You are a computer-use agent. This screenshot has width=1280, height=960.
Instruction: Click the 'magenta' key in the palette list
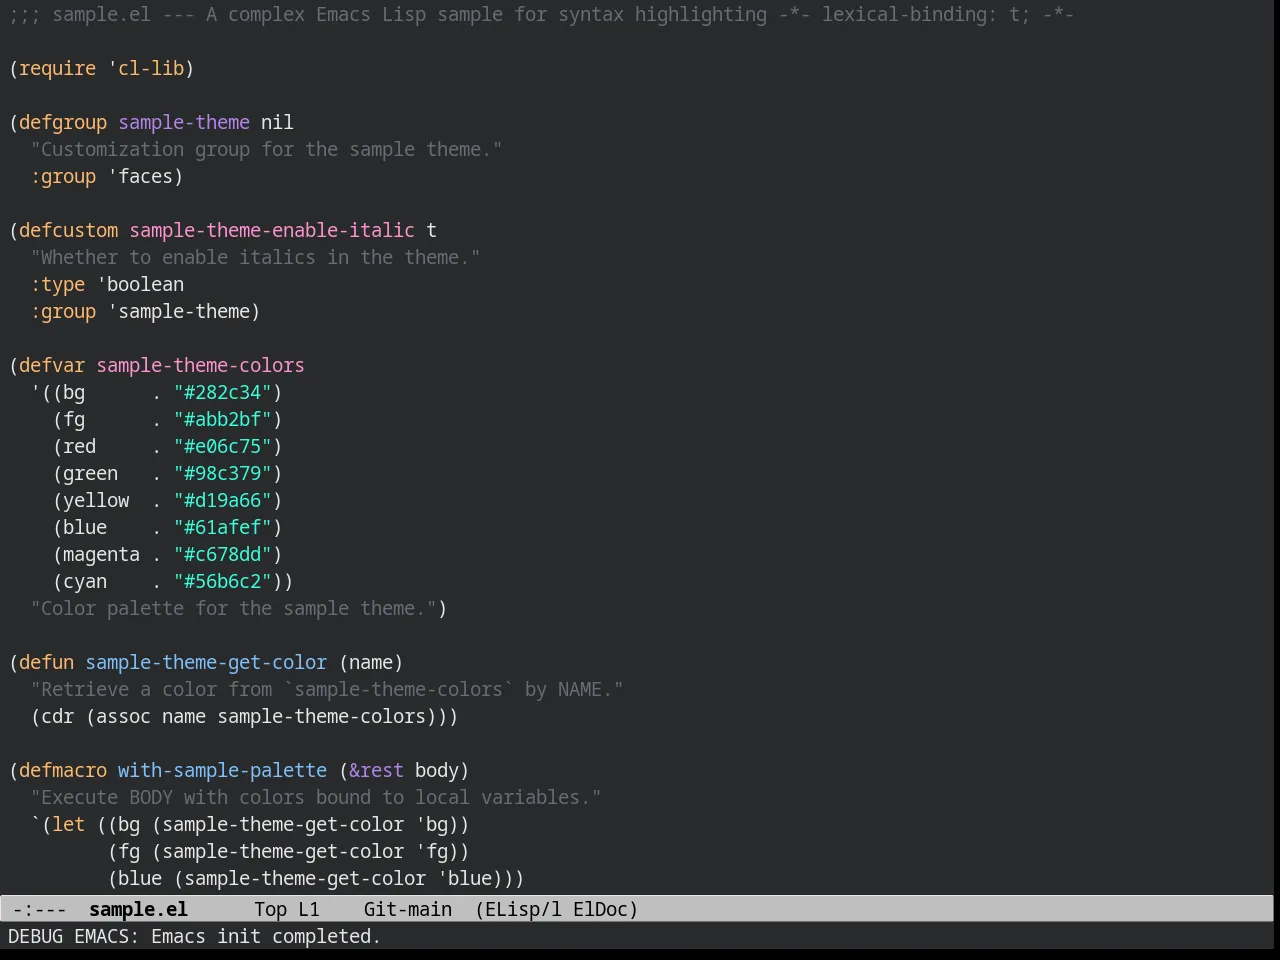[101, 554]
